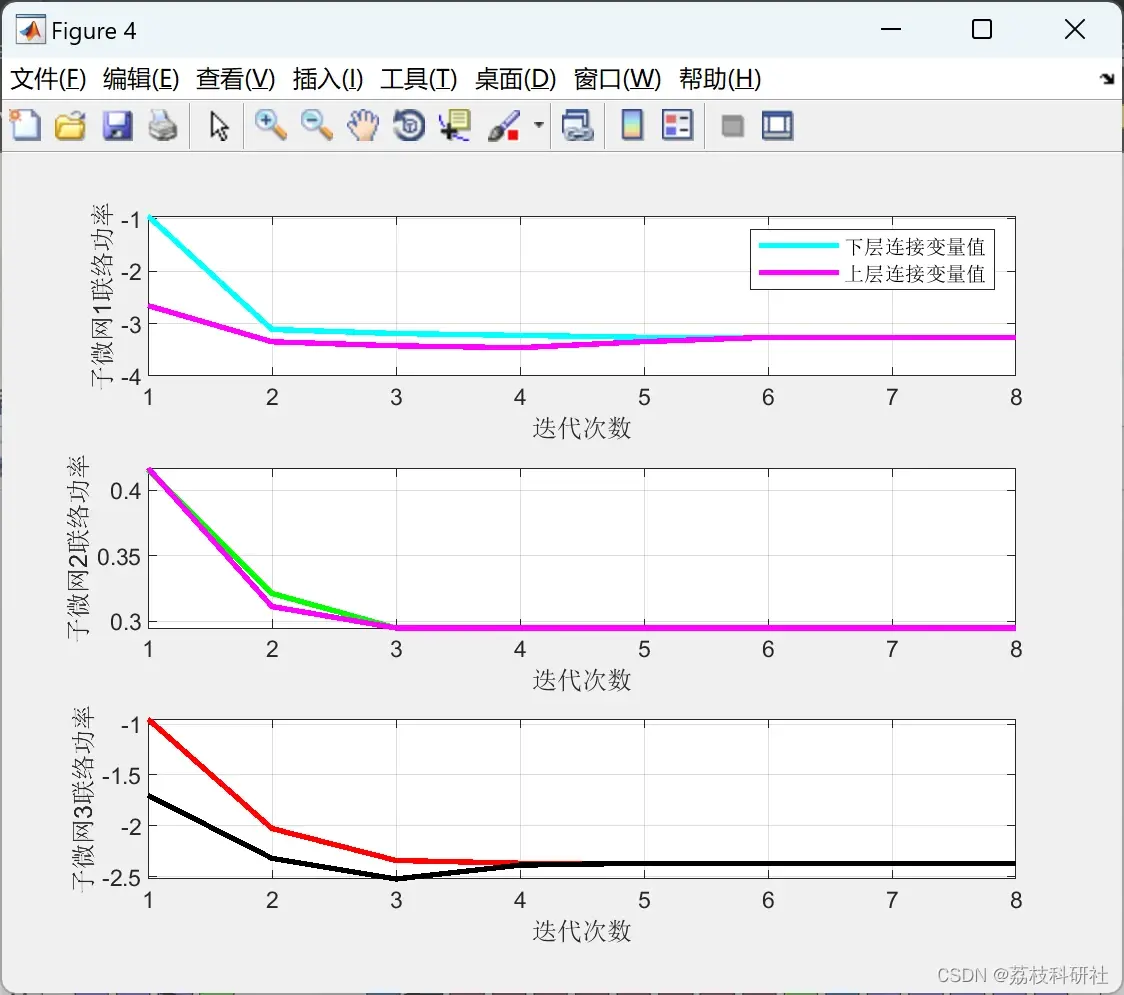Viewport: 1124px width, 995px height.
Task: Activate the Zoom Out magnifier tool
Action: [x=316, y=125]
